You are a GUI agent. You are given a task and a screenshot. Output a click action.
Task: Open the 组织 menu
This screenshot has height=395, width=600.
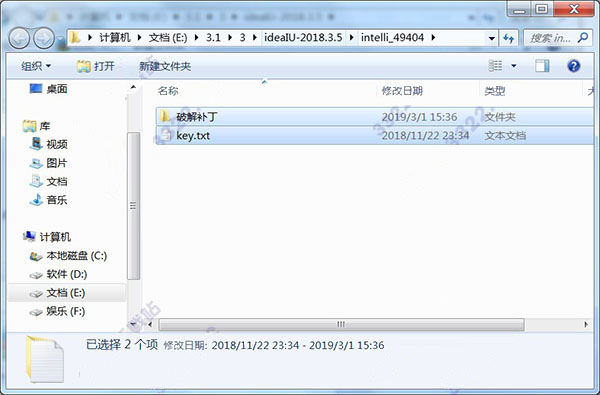pos(36,66)
